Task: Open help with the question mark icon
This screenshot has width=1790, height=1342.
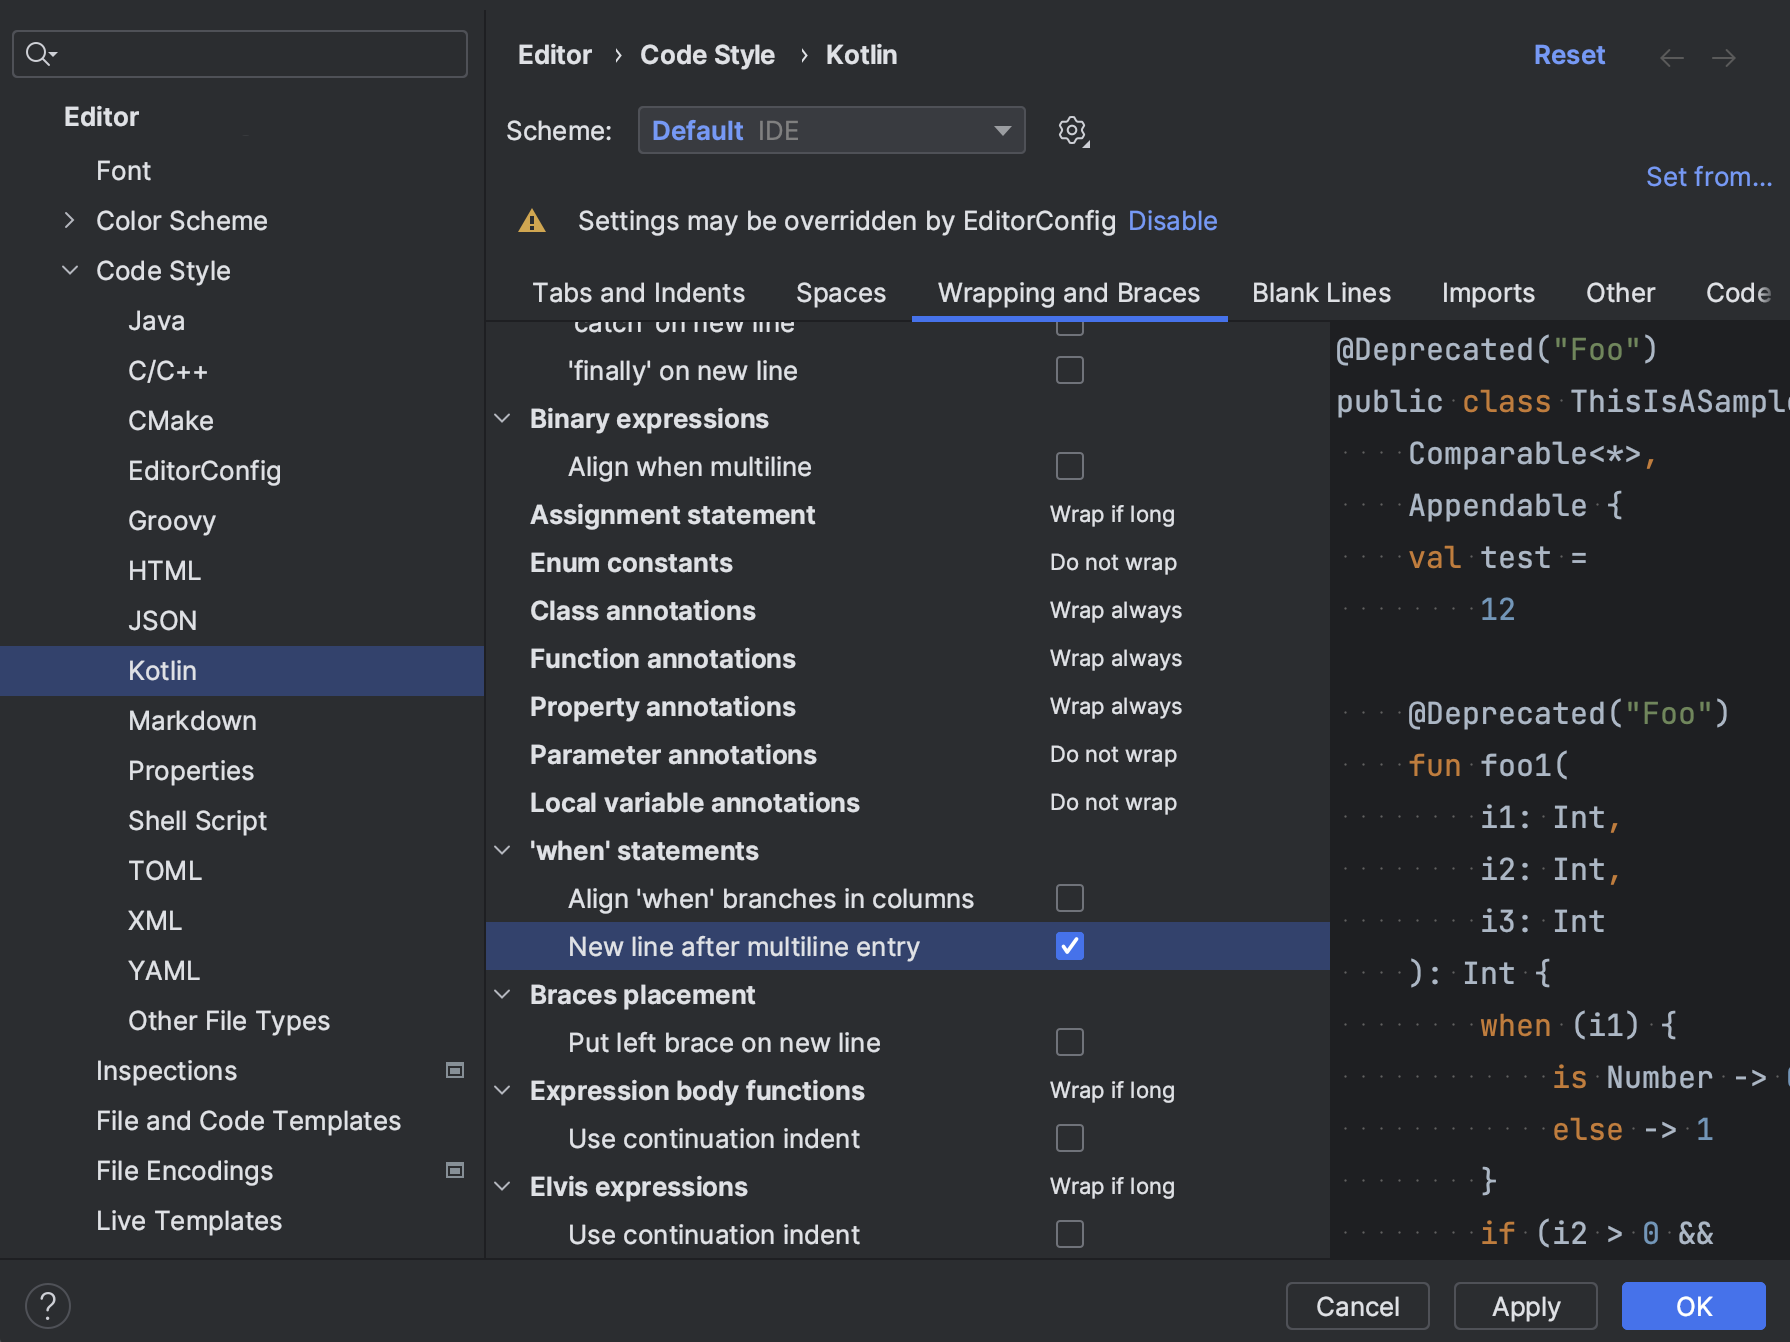Action: pos(48,1306)
